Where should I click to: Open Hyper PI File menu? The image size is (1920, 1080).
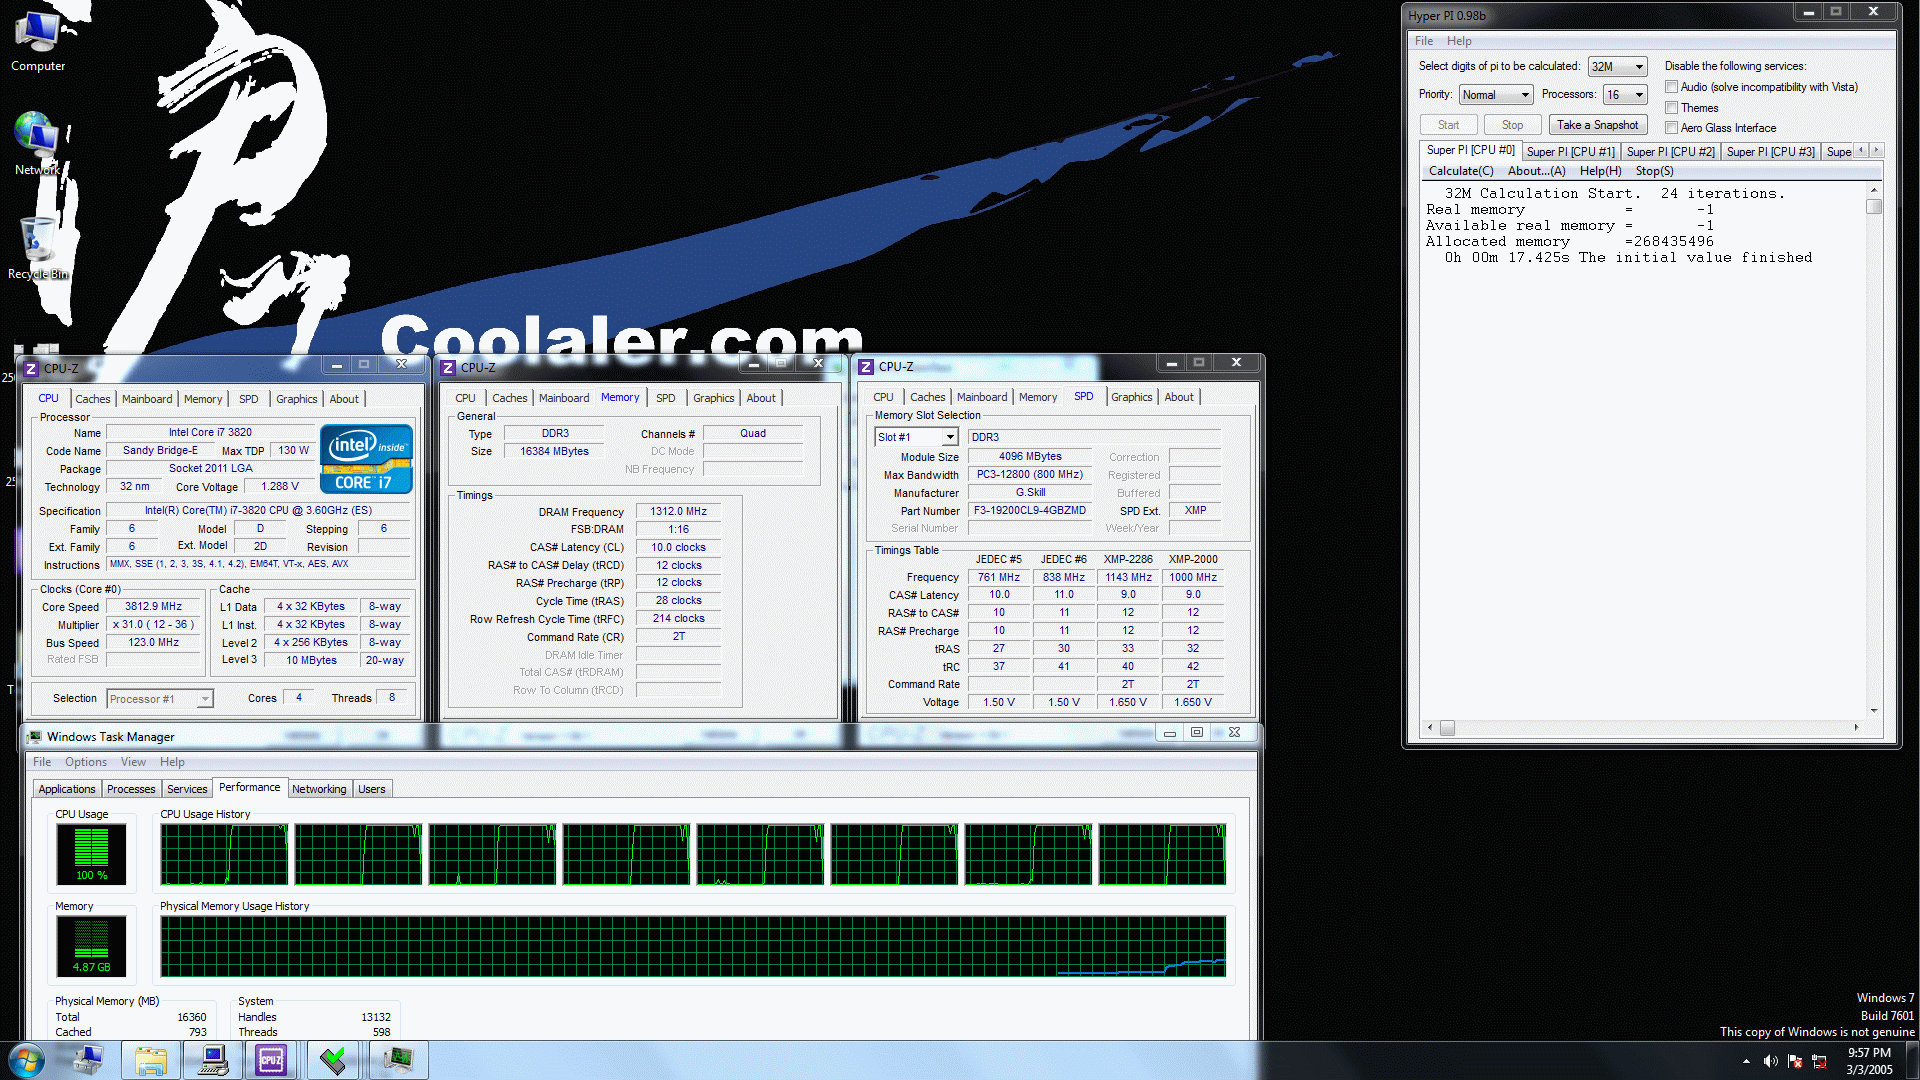pyautogui.click(x=1424, y=41)
